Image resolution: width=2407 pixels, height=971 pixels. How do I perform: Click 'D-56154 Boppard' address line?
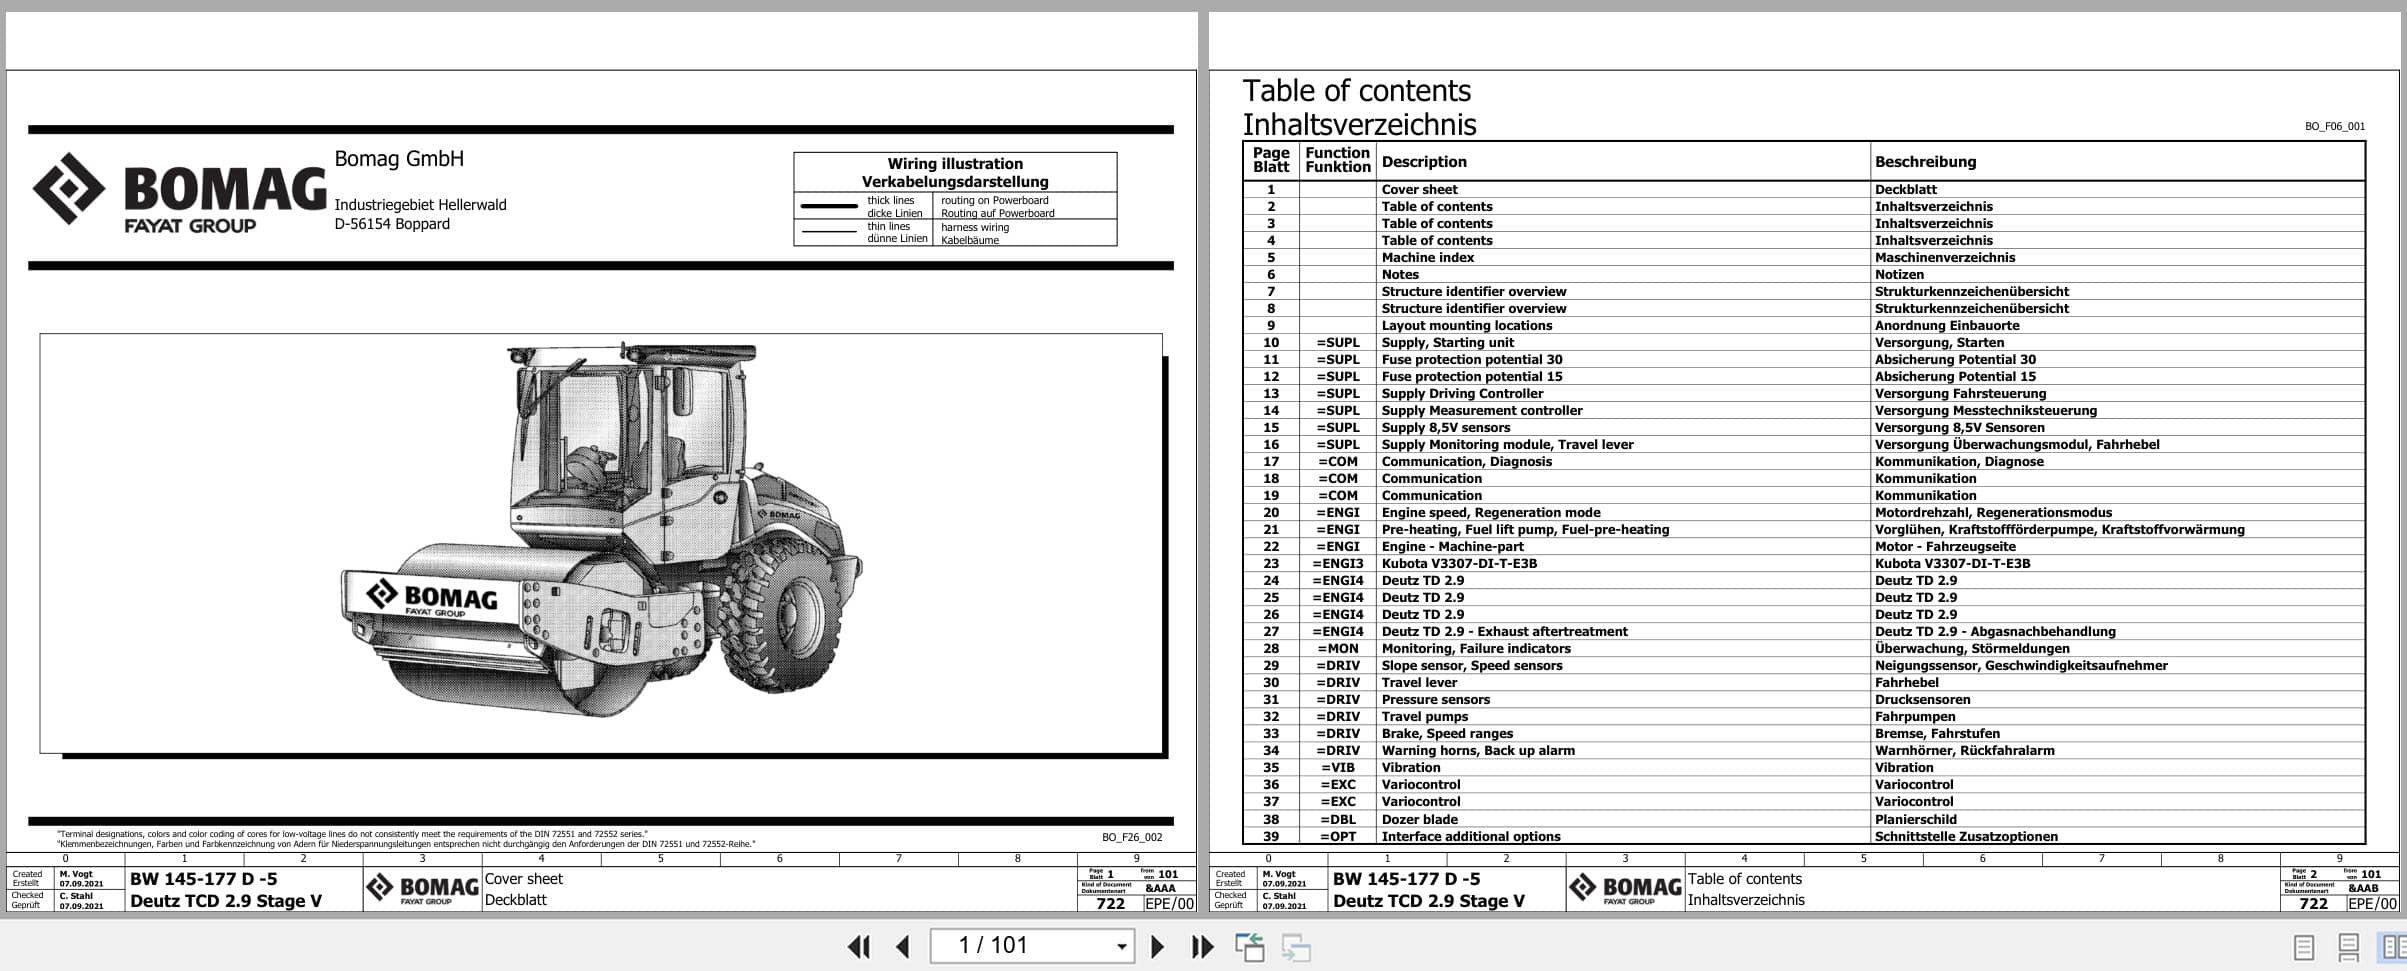click(x=392, y=224)
